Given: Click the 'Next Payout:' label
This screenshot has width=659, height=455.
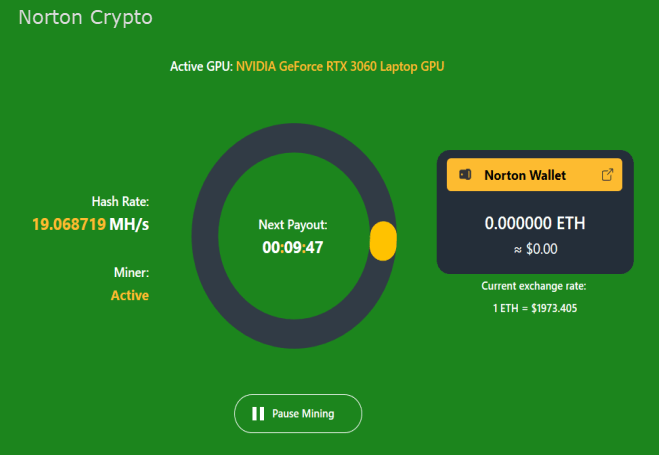Looking at the screenshot, I should coord(293,225).
